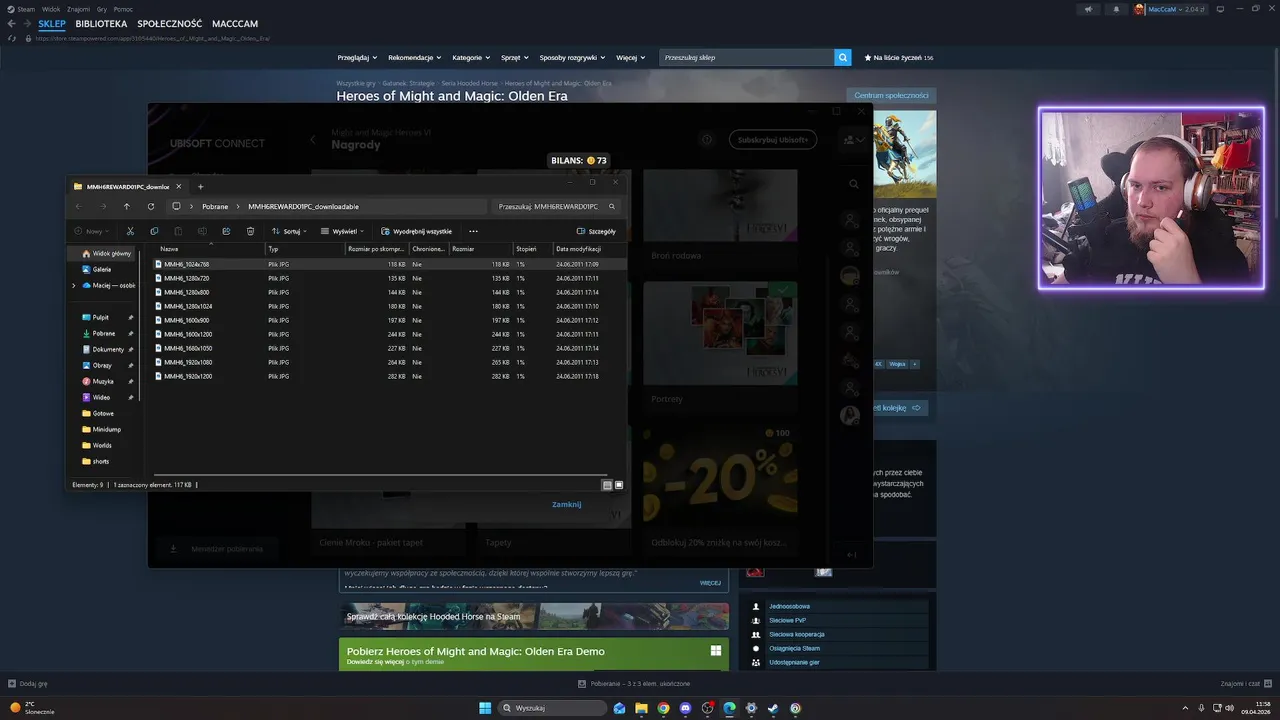Delete the selected file using trash icon
1280x720 pixels.
(x=250, y=231)
